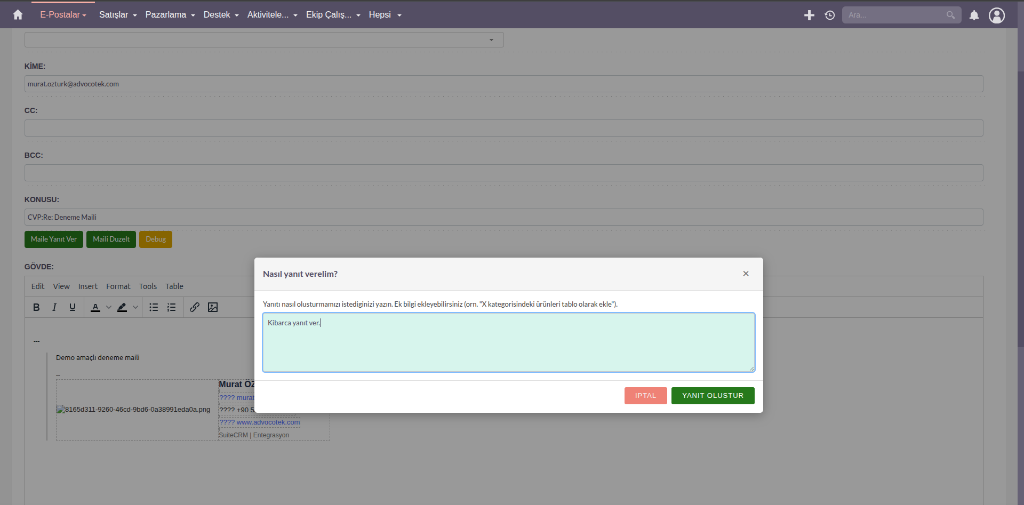
Task: Click the YANIT OLUŞTUR button
Action: pyautogui.click(x=713, y=396)
